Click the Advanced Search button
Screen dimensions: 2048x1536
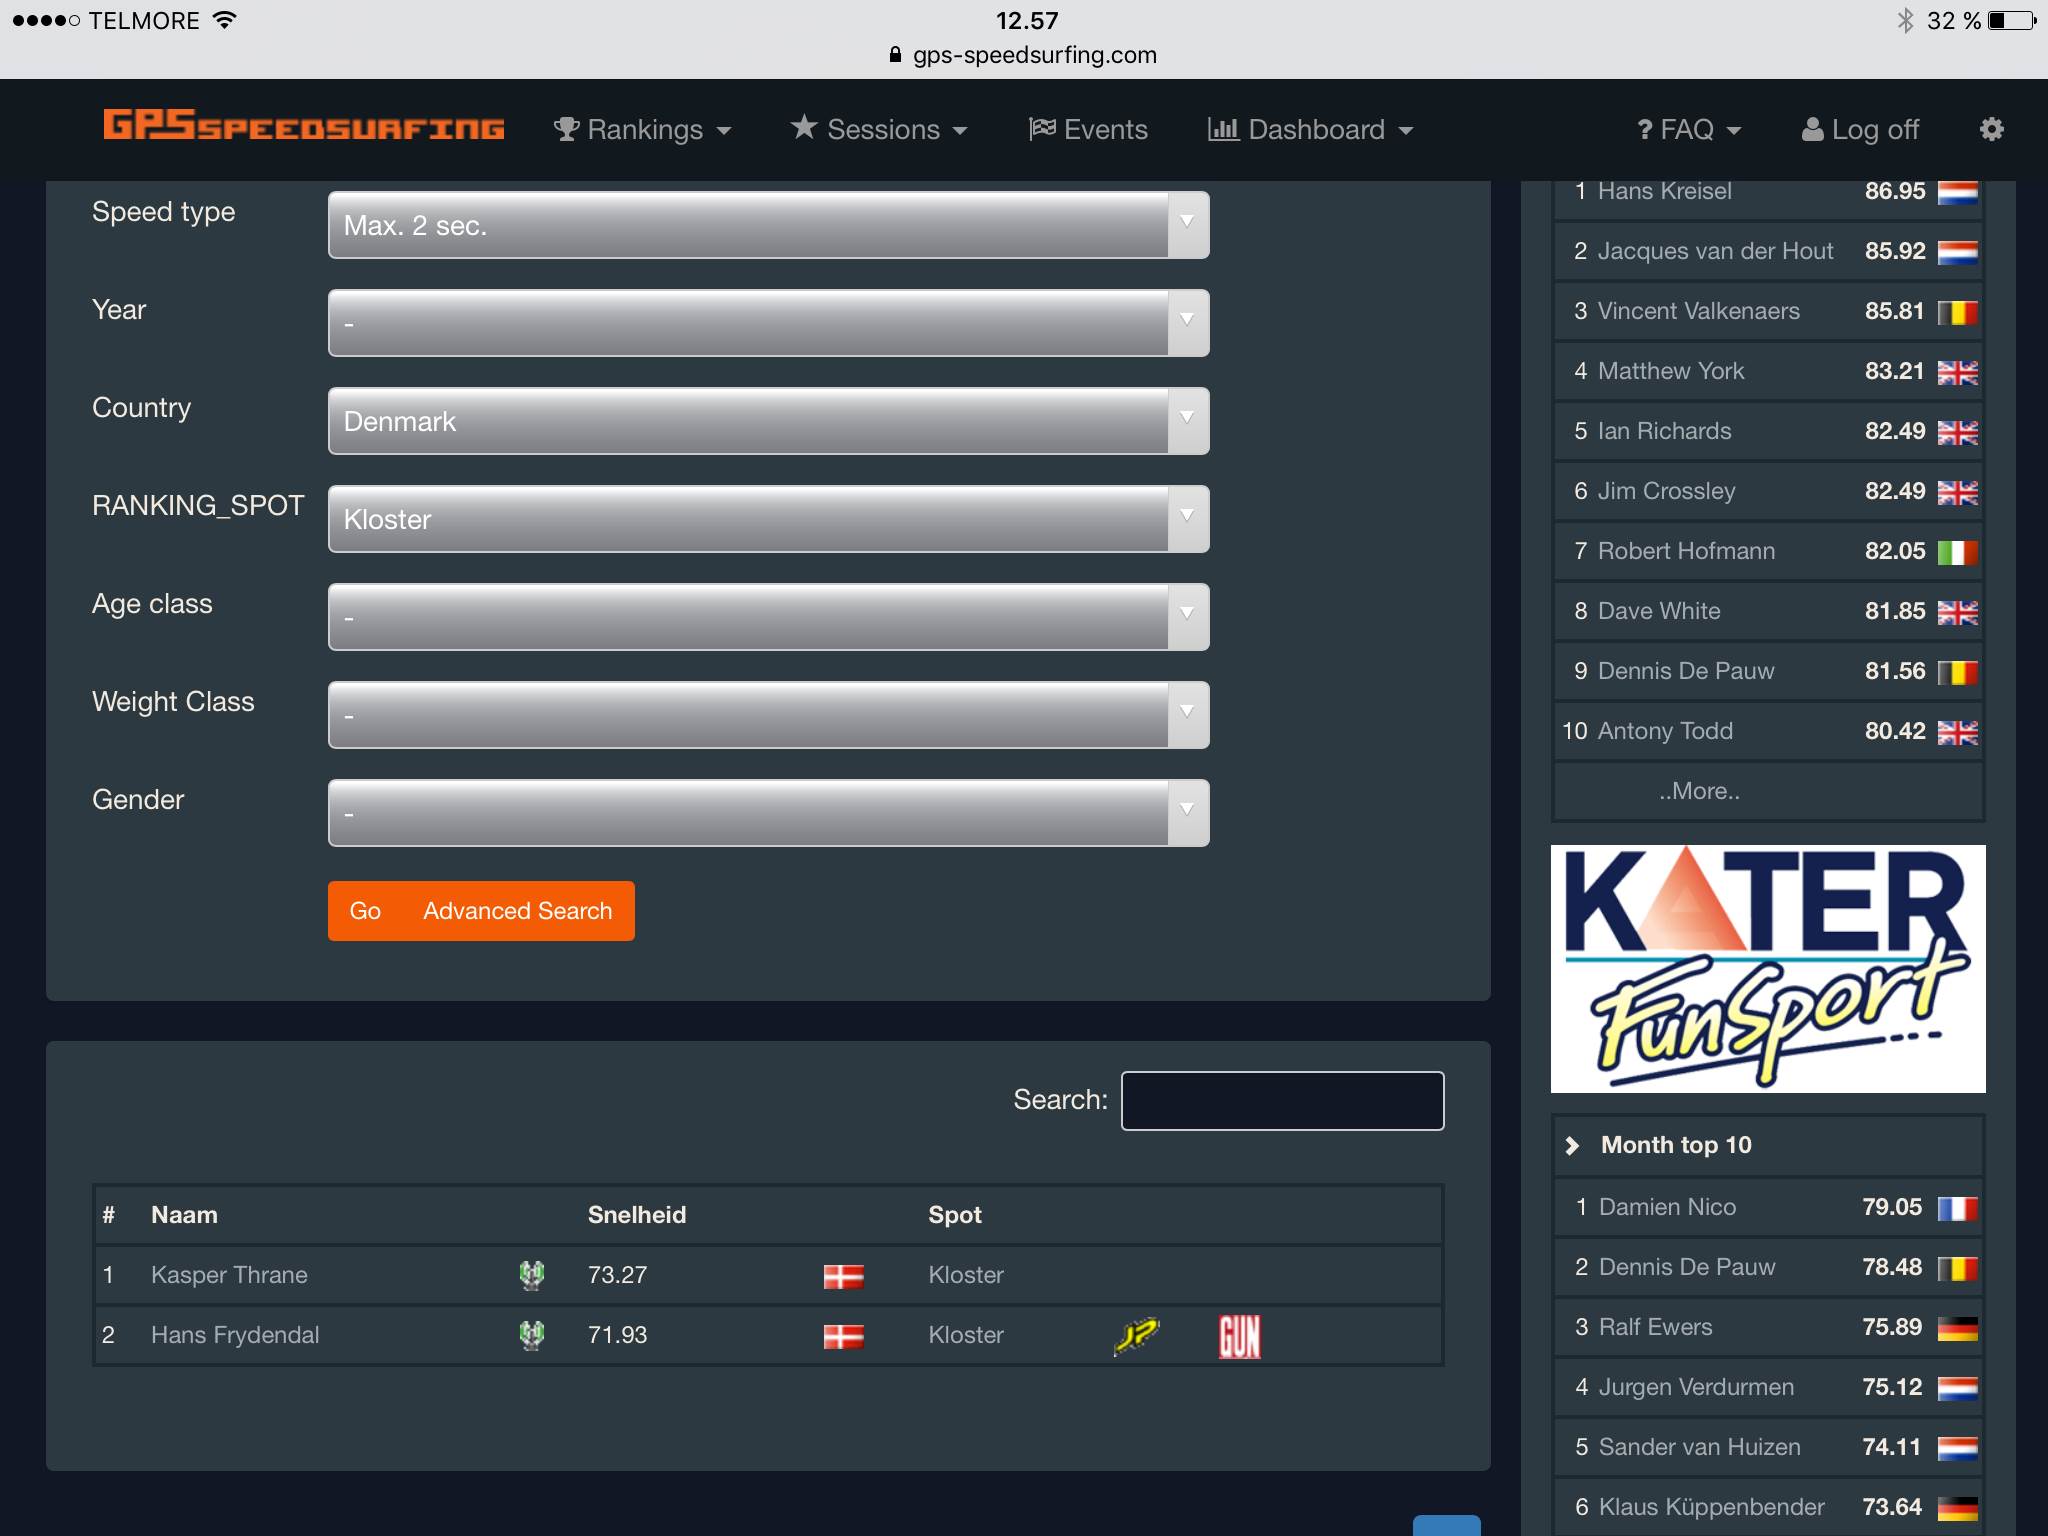click(x=517, y=911)
